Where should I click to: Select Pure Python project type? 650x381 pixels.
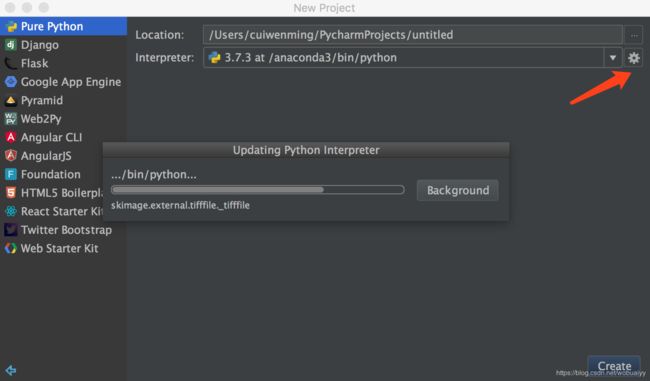[x=63, y=26]
